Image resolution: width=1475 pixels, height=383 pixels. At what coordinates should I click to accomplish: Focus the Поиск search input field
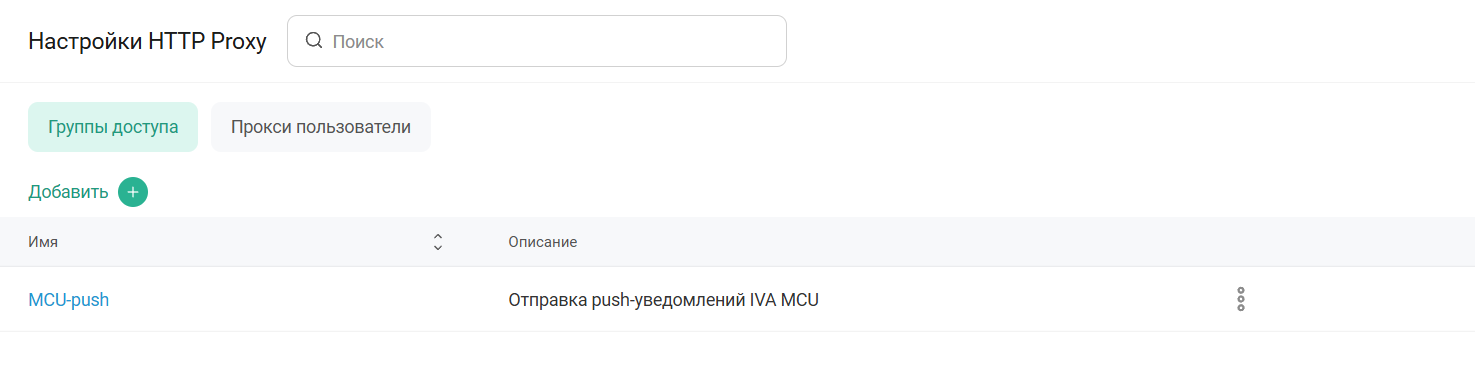(537, 41)
